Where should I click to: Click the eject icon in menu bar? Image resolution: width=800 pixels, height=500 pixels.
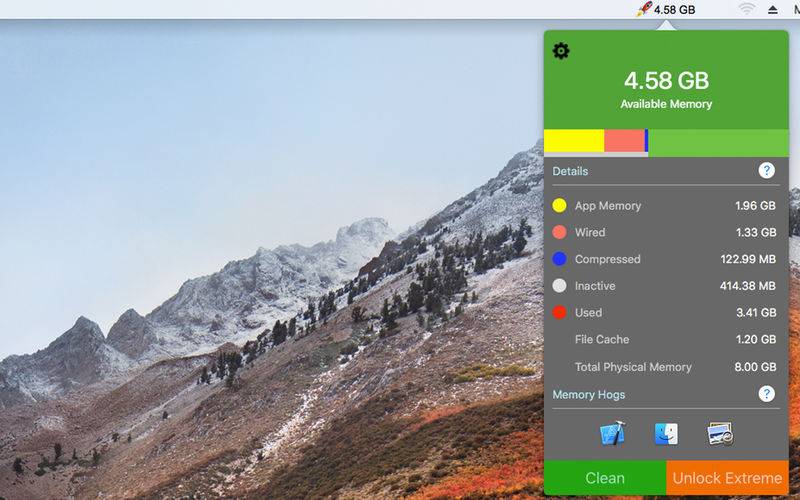click(x=773, y=9)
